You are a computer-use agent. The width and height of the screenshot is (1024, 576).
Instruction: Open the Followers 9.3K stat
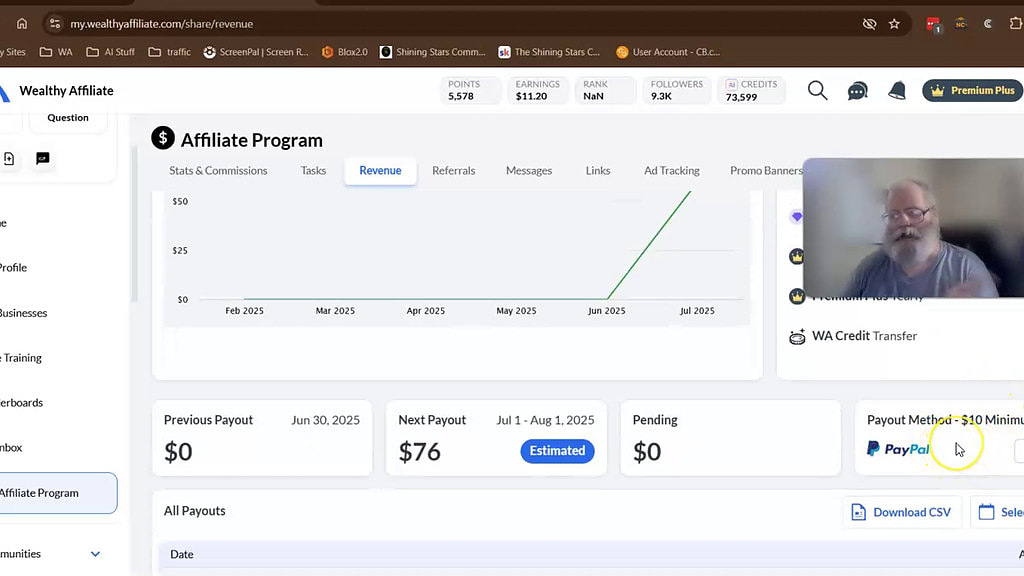[x=677, y=90]
